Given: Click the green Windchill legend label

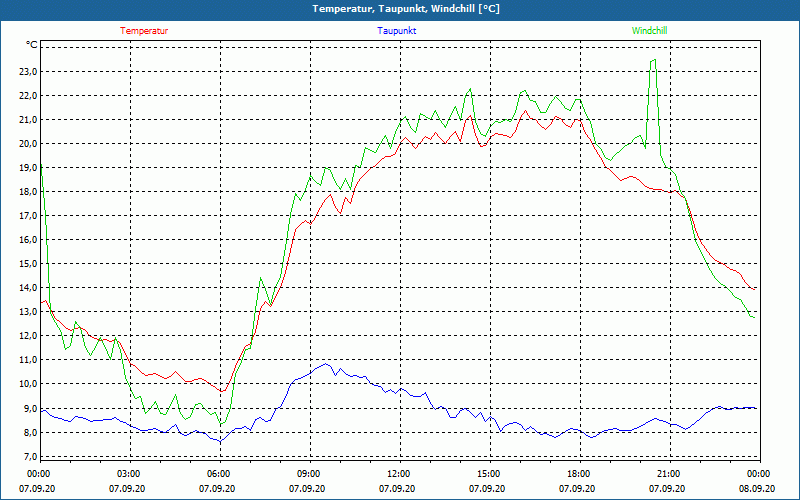Looking at the screenshot, I should pos(649,31).
